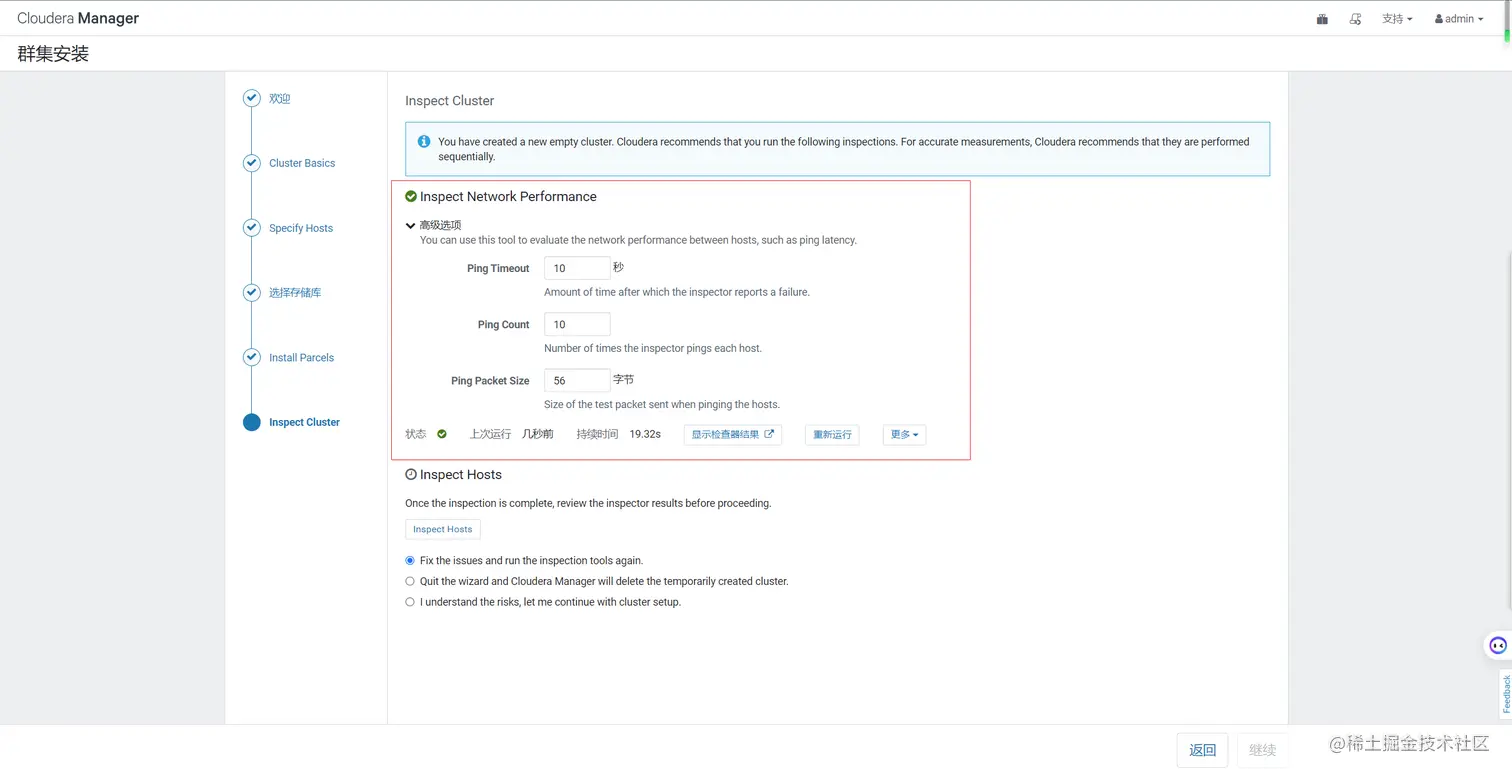This screenshot has width=1512, height=776.
Task: Collapse the 高级选项 advanced options section
Action: click(433, 225)
